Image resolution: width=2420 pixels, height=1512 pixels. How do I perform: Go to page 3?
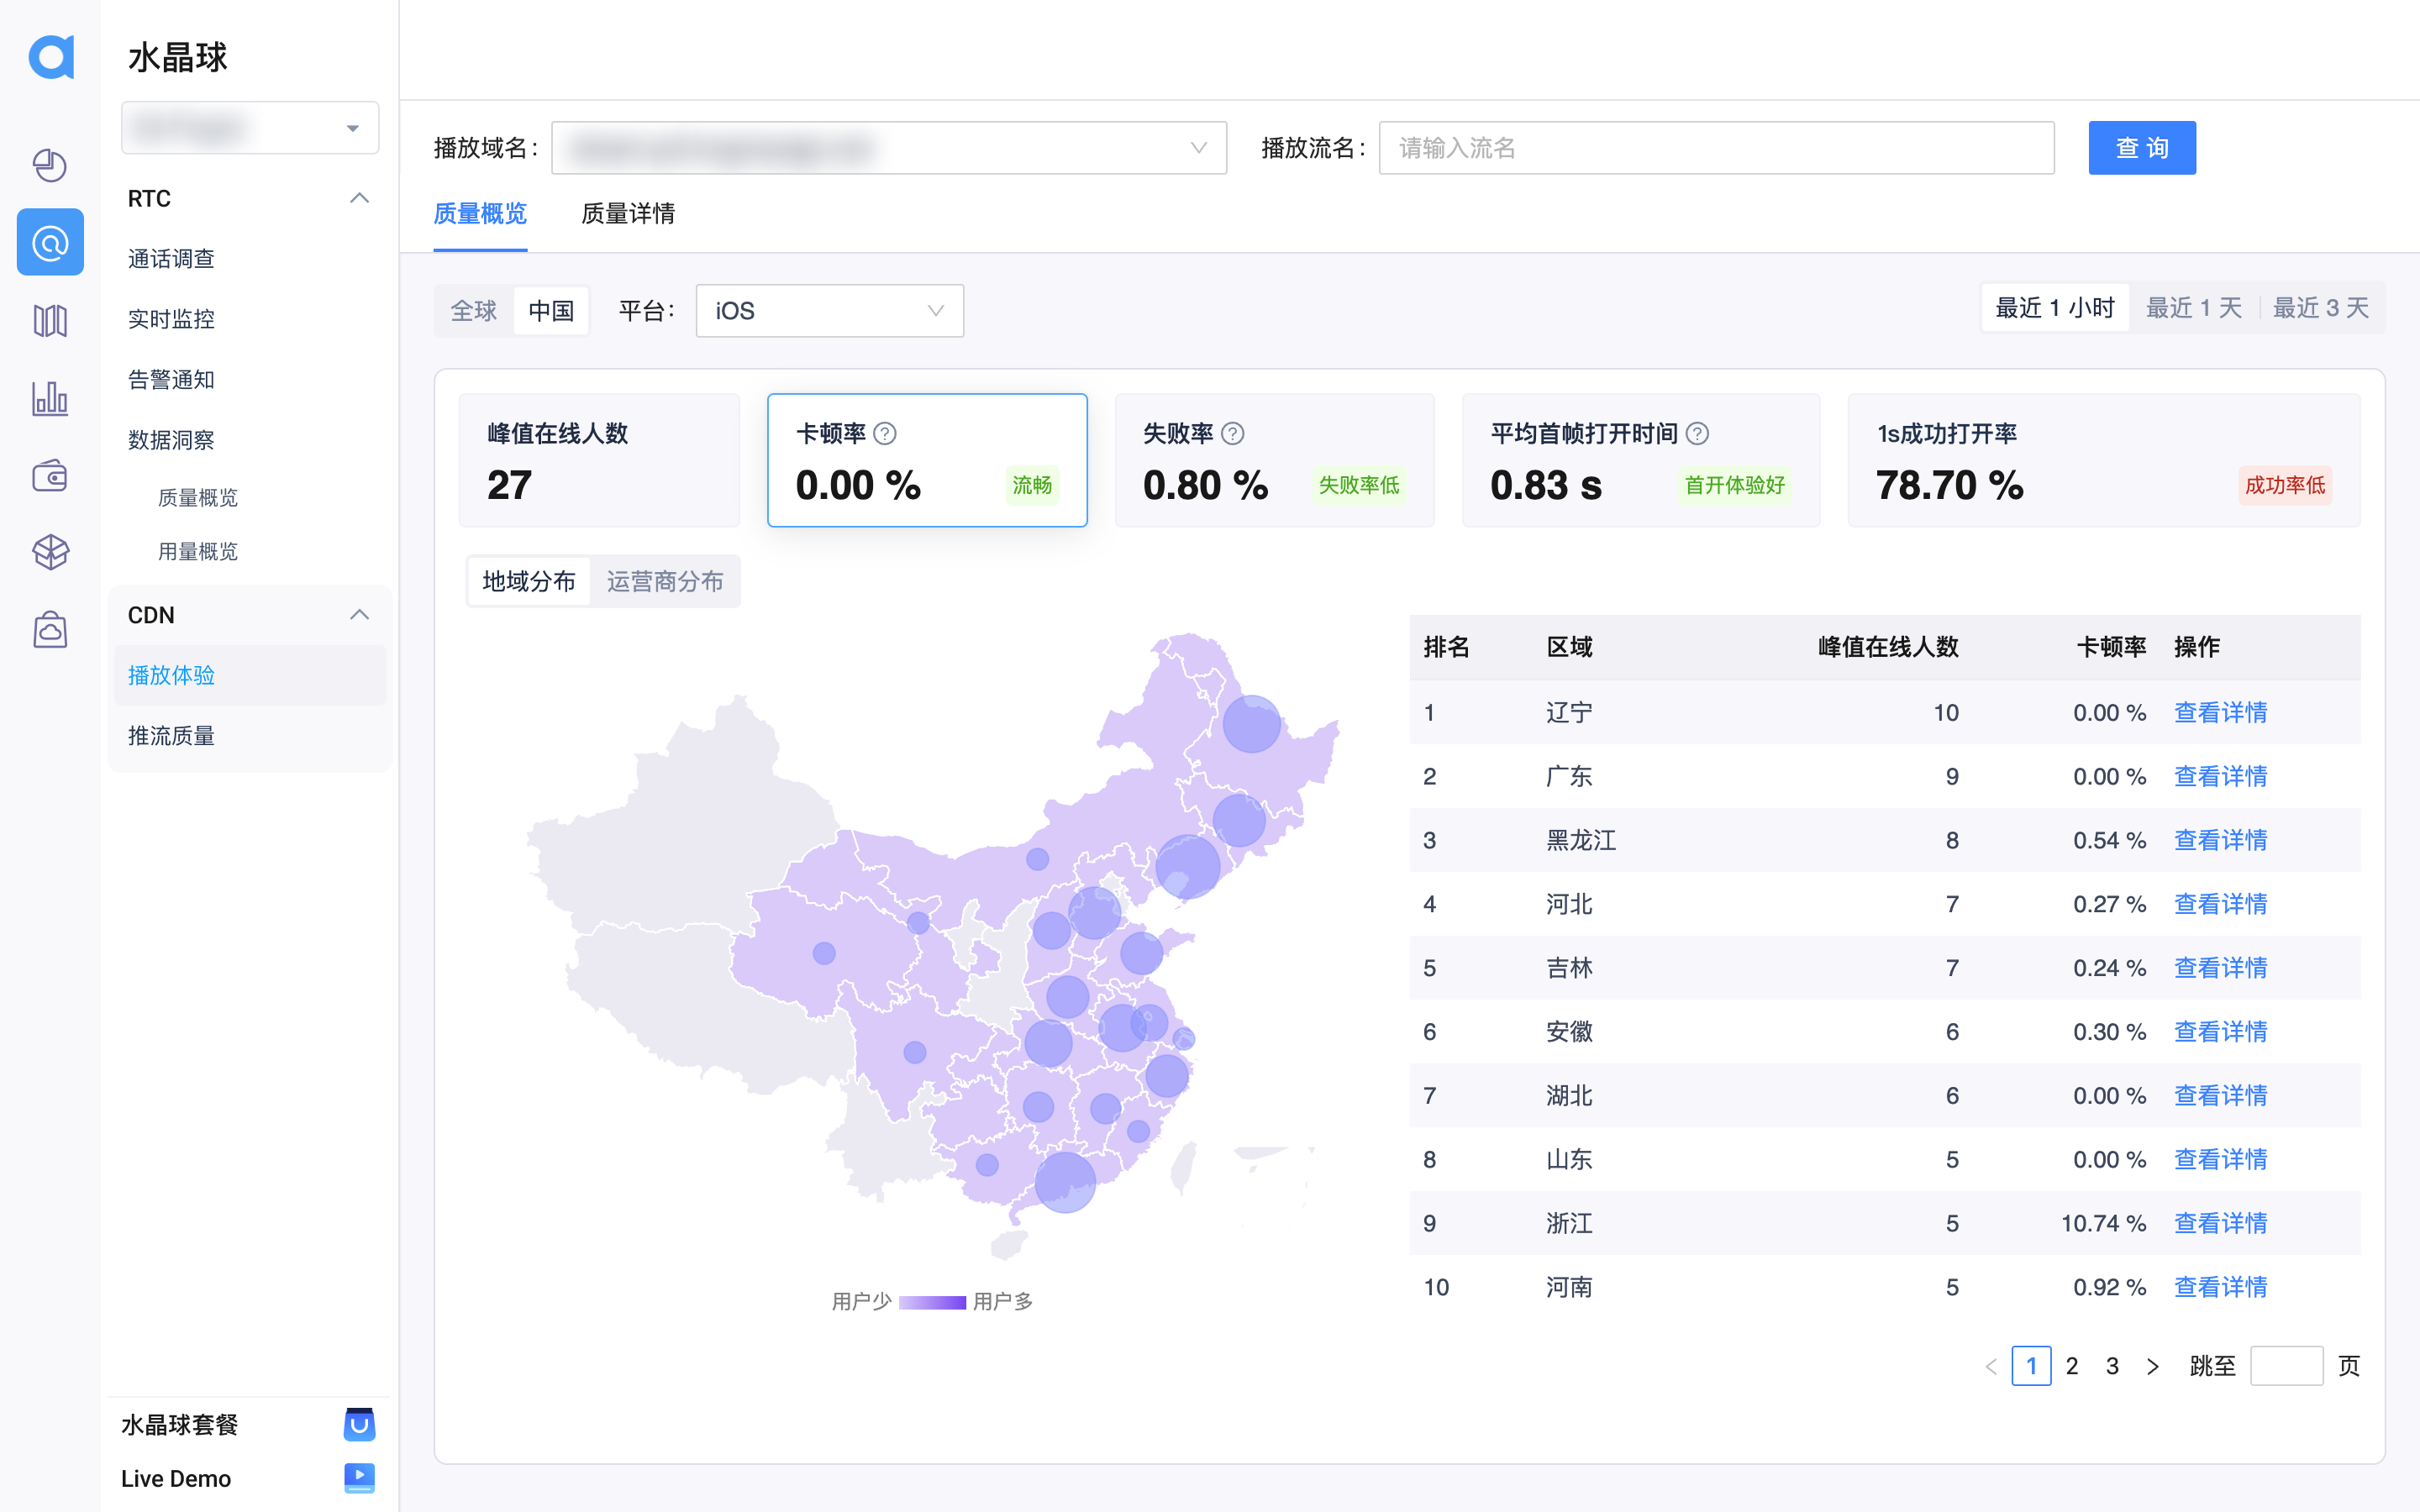coord(2112,1366)
